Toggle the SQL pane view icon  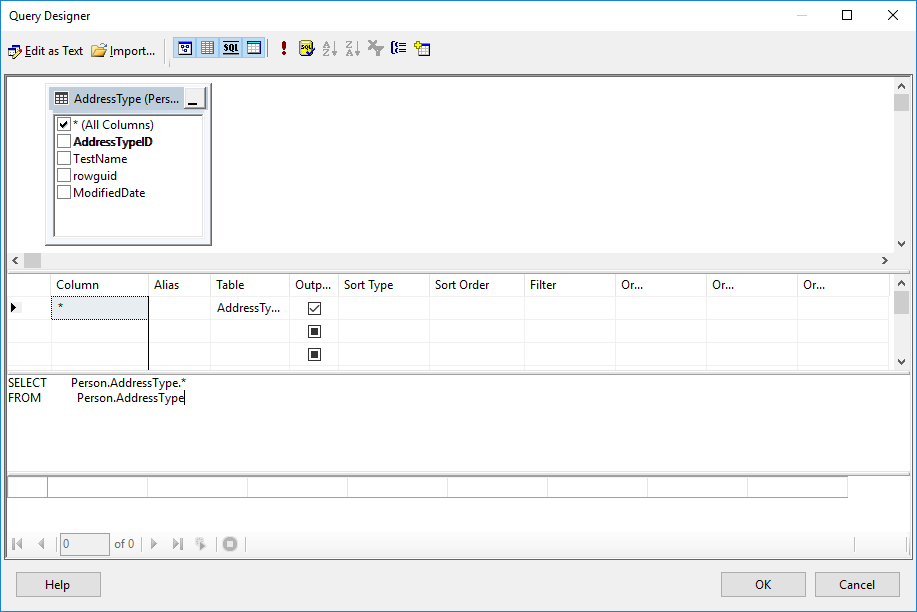231,48
